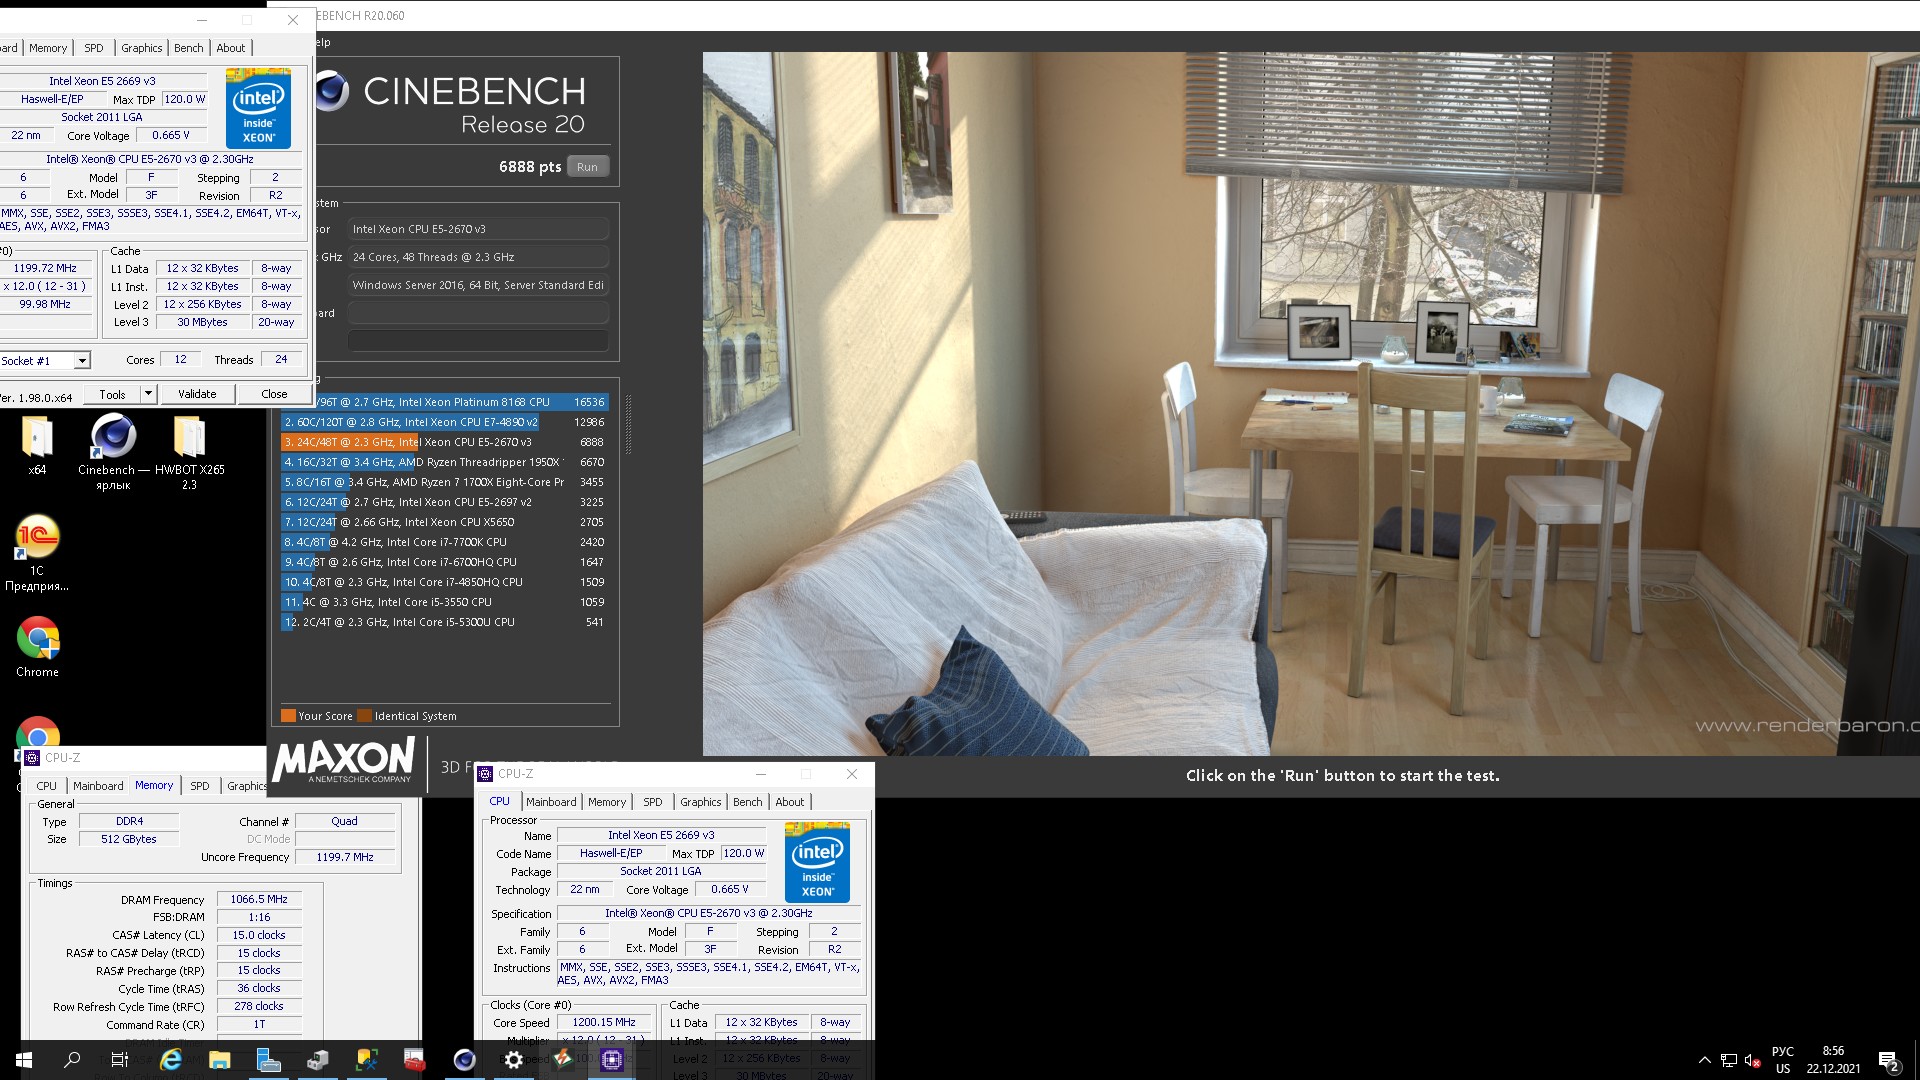Click the Tools button in top-left CPU-Z

pos(112,394)
